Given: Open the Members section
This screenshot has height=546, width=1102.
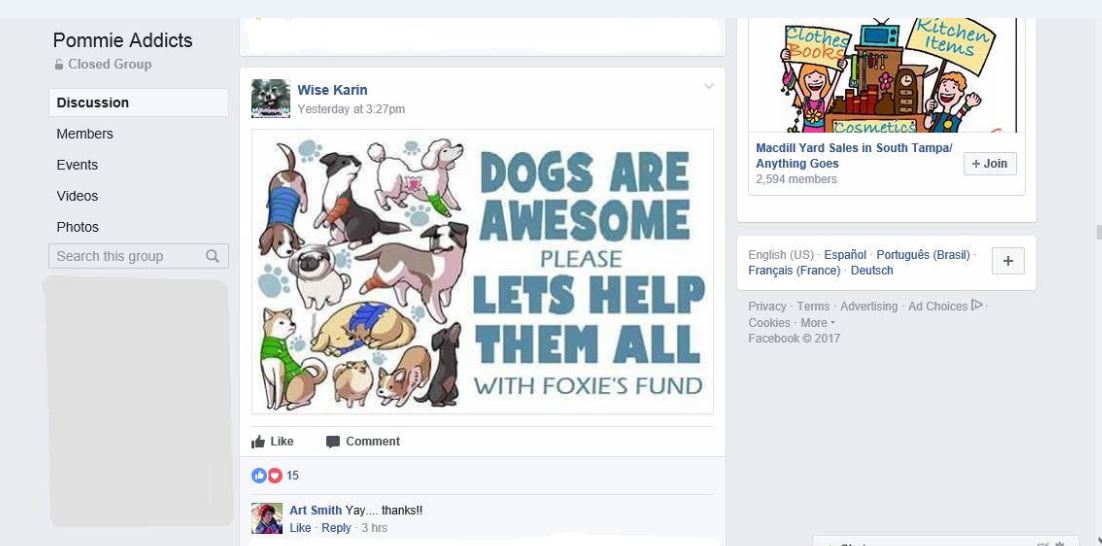Looking at the screenshot, I should click(85, 134).
